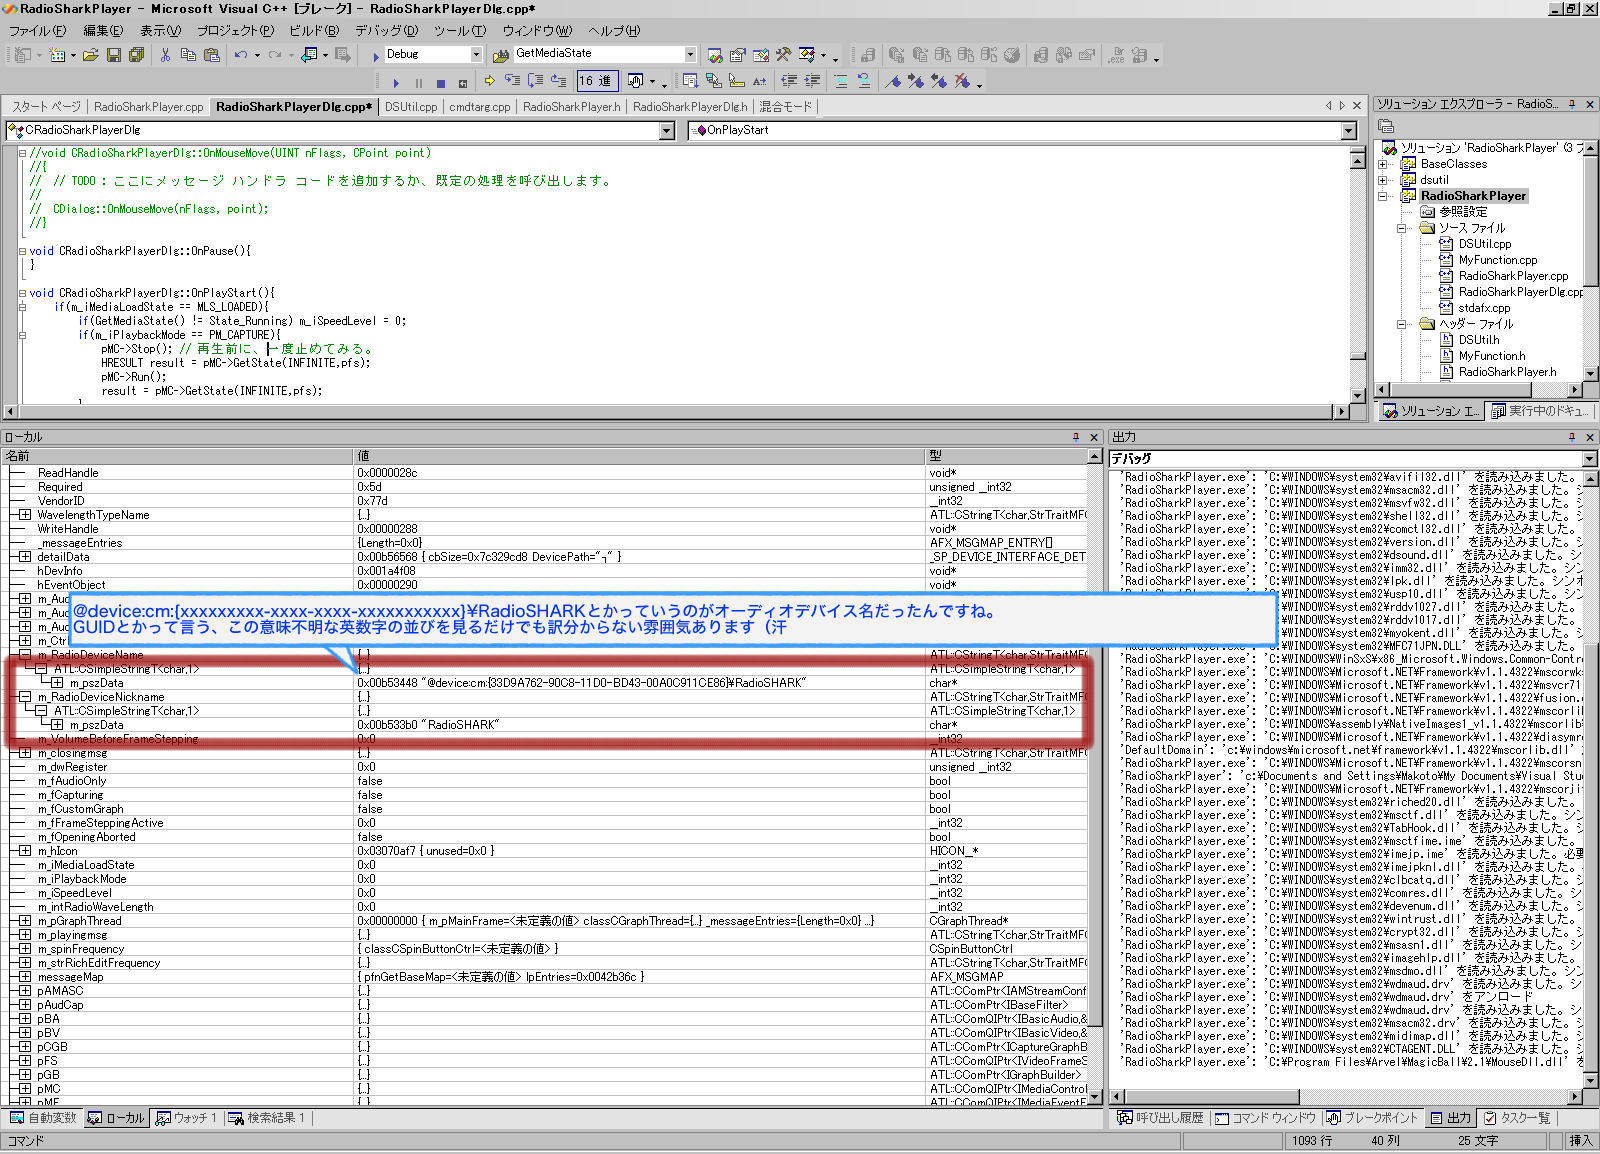Switch to the DSUtil.cpp tab
The image size is (1600, 1154).
(411, 107)
